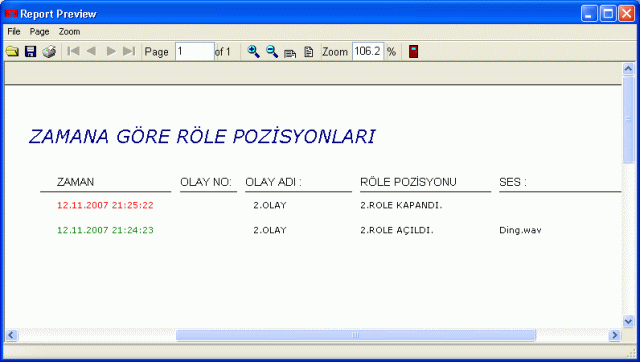
Task: Advance to next page arrow
Action: click(111, 51)
